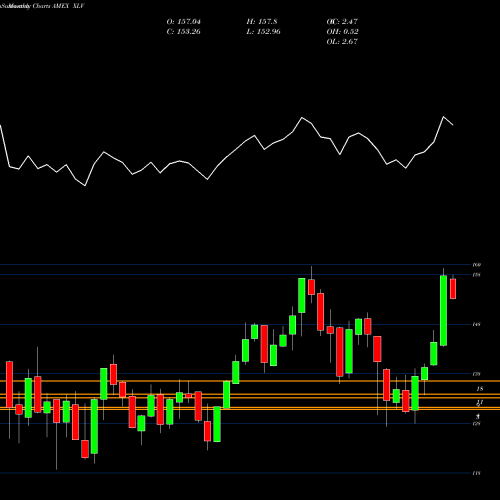Click the high value H: 157.8
Screen dimensions: 500x500
[262, 22]
